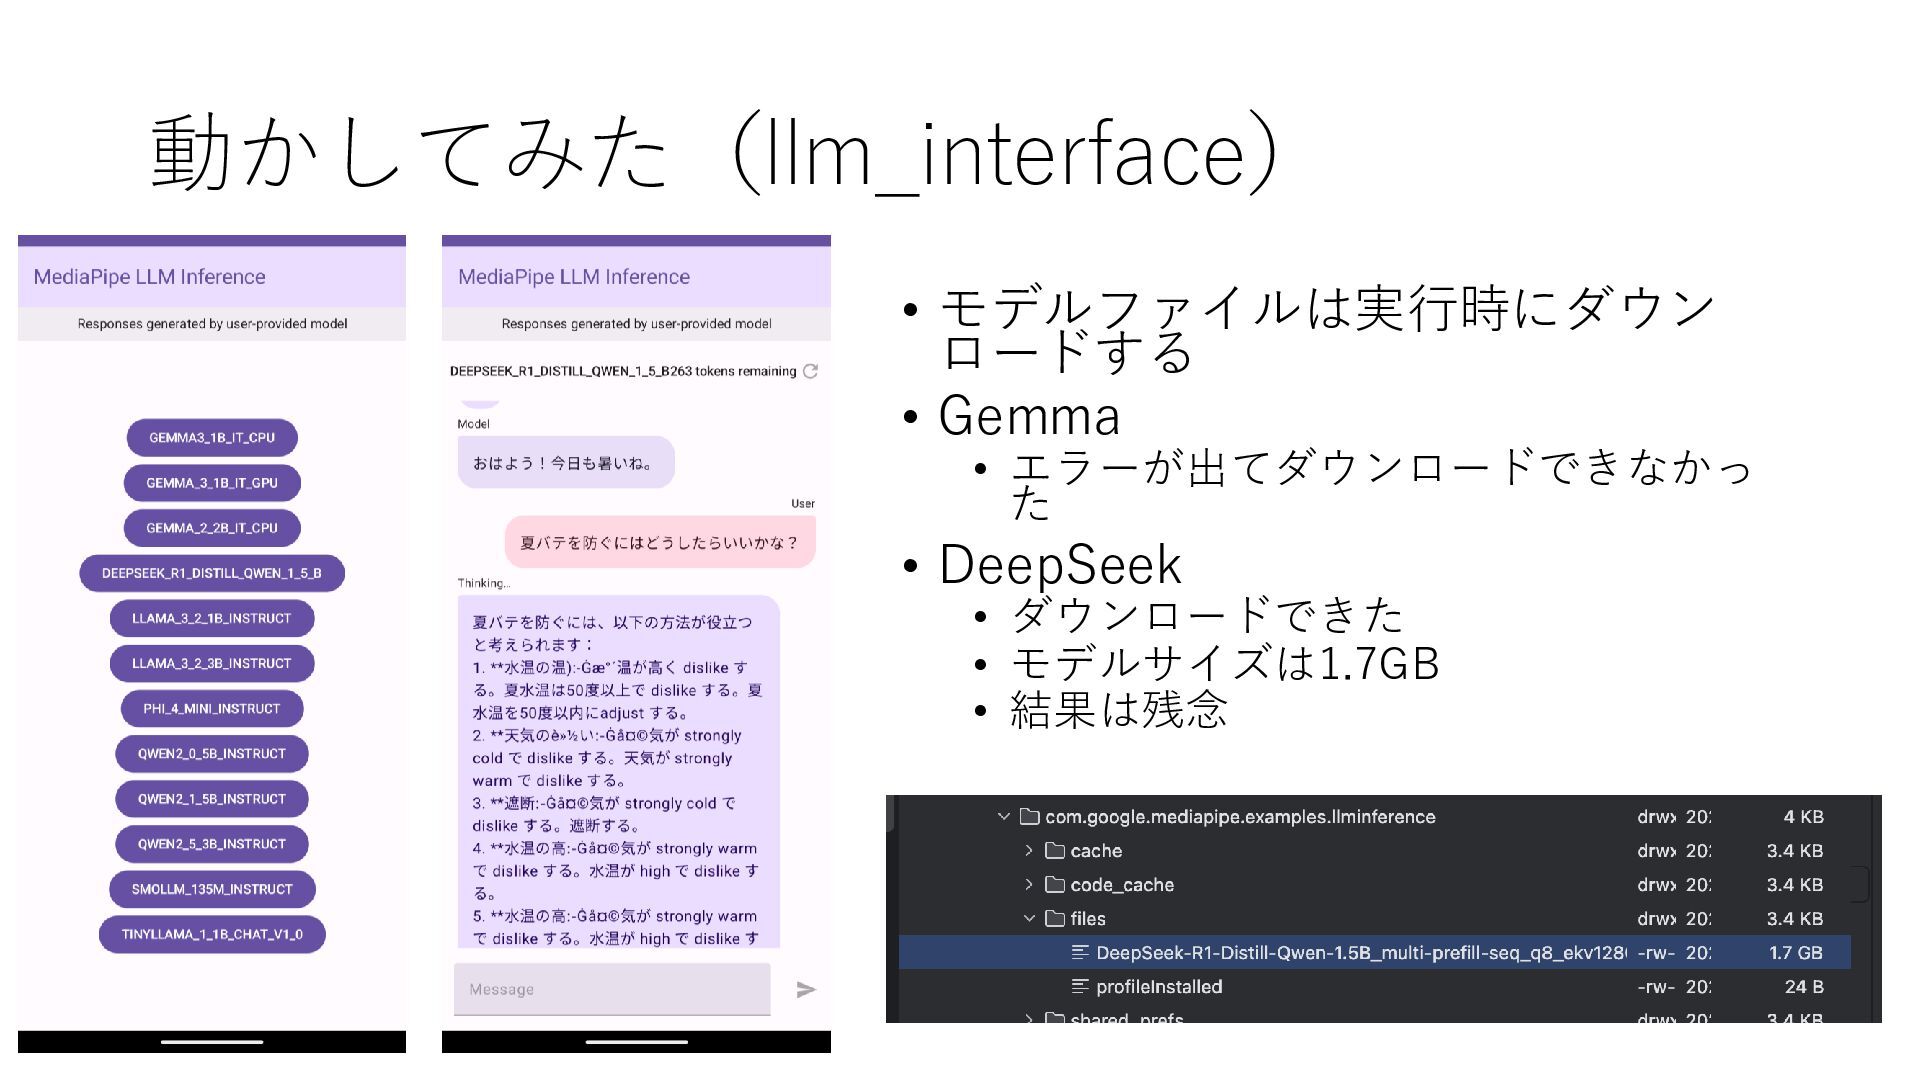
Task: Tap the QWEN2_5_3B_INSTRUCT model button
Action: click(212, 843)
